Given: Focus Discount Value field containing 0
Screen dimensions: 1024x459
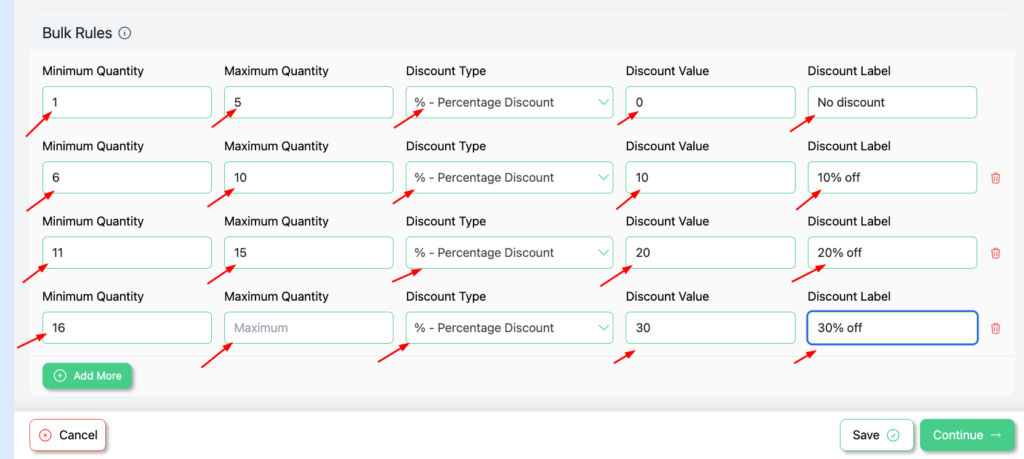Looking at the screenshot, I should pyautogui.click(x=711, y=103).
